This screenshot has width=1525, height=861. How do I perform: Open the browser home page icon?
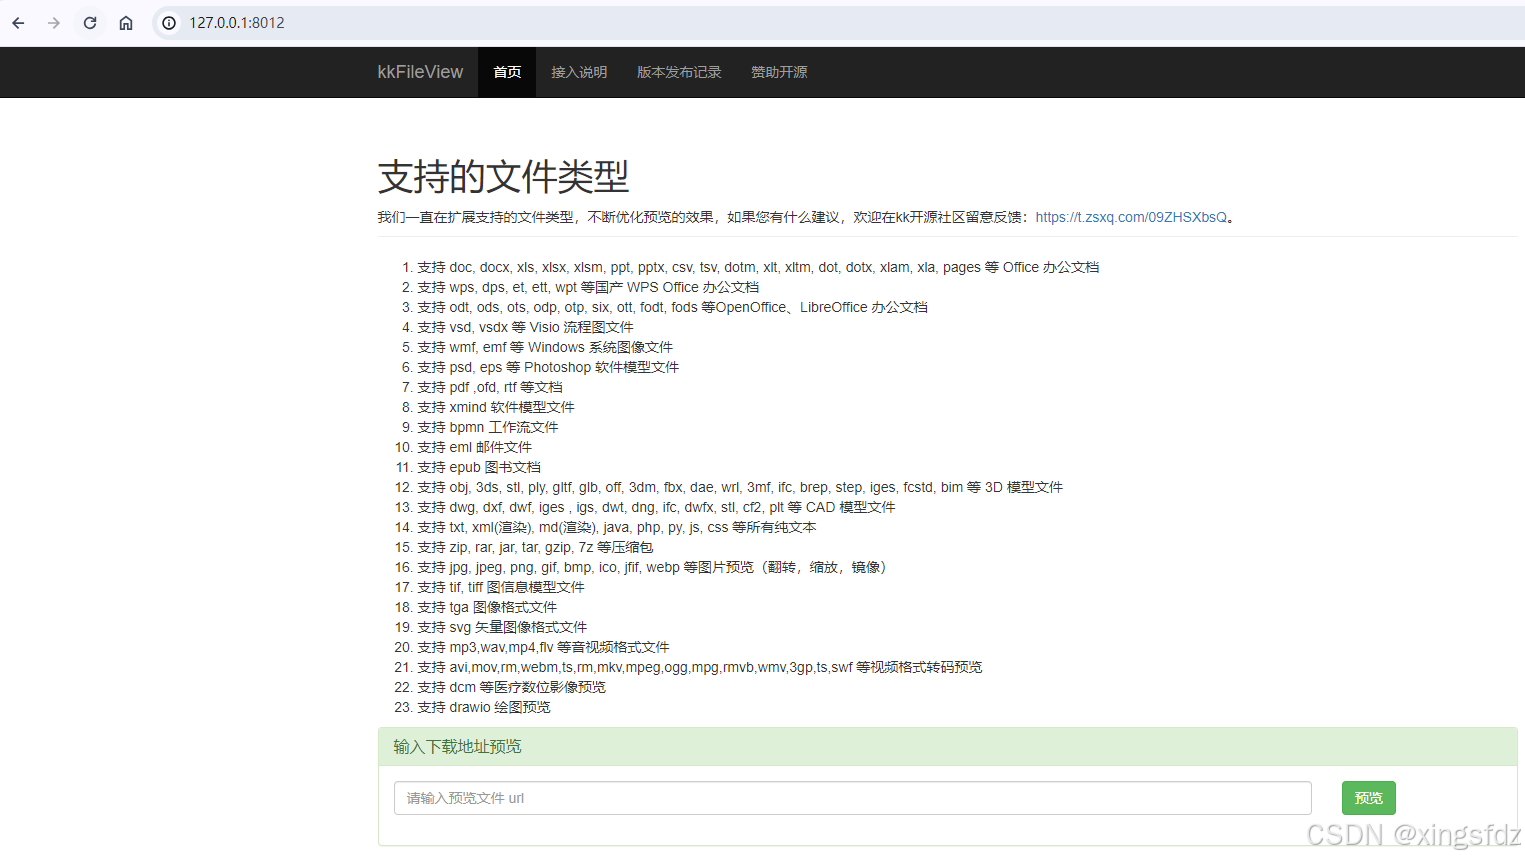tap(126, 23)
